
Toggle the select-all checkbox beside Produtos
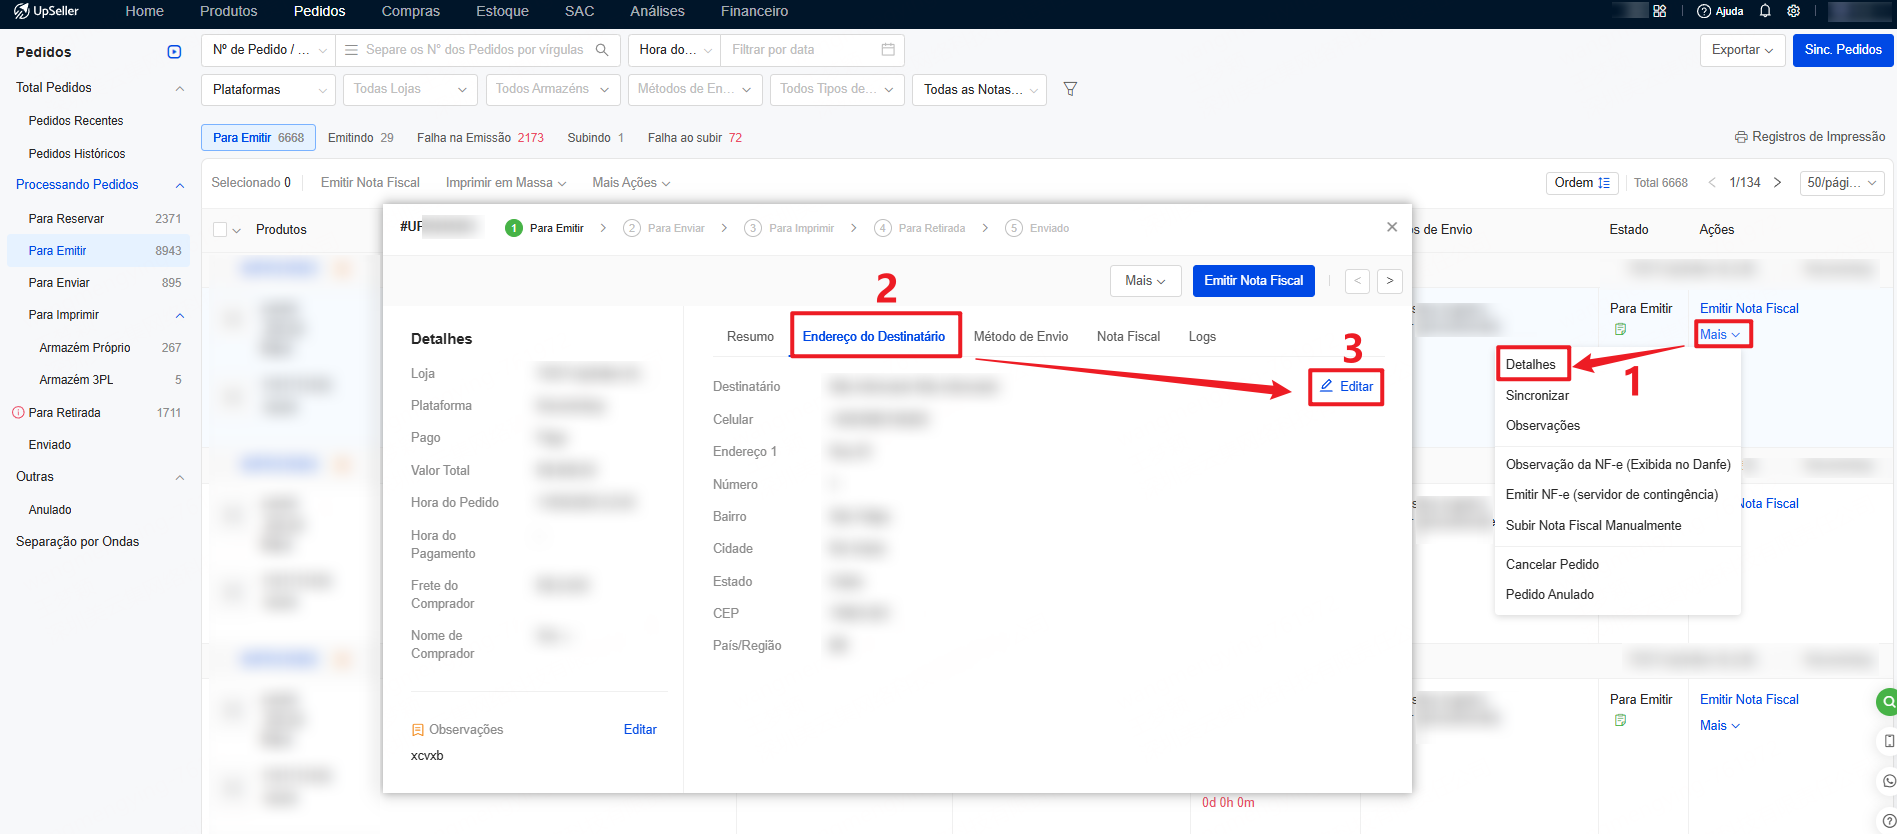[220, 230]
